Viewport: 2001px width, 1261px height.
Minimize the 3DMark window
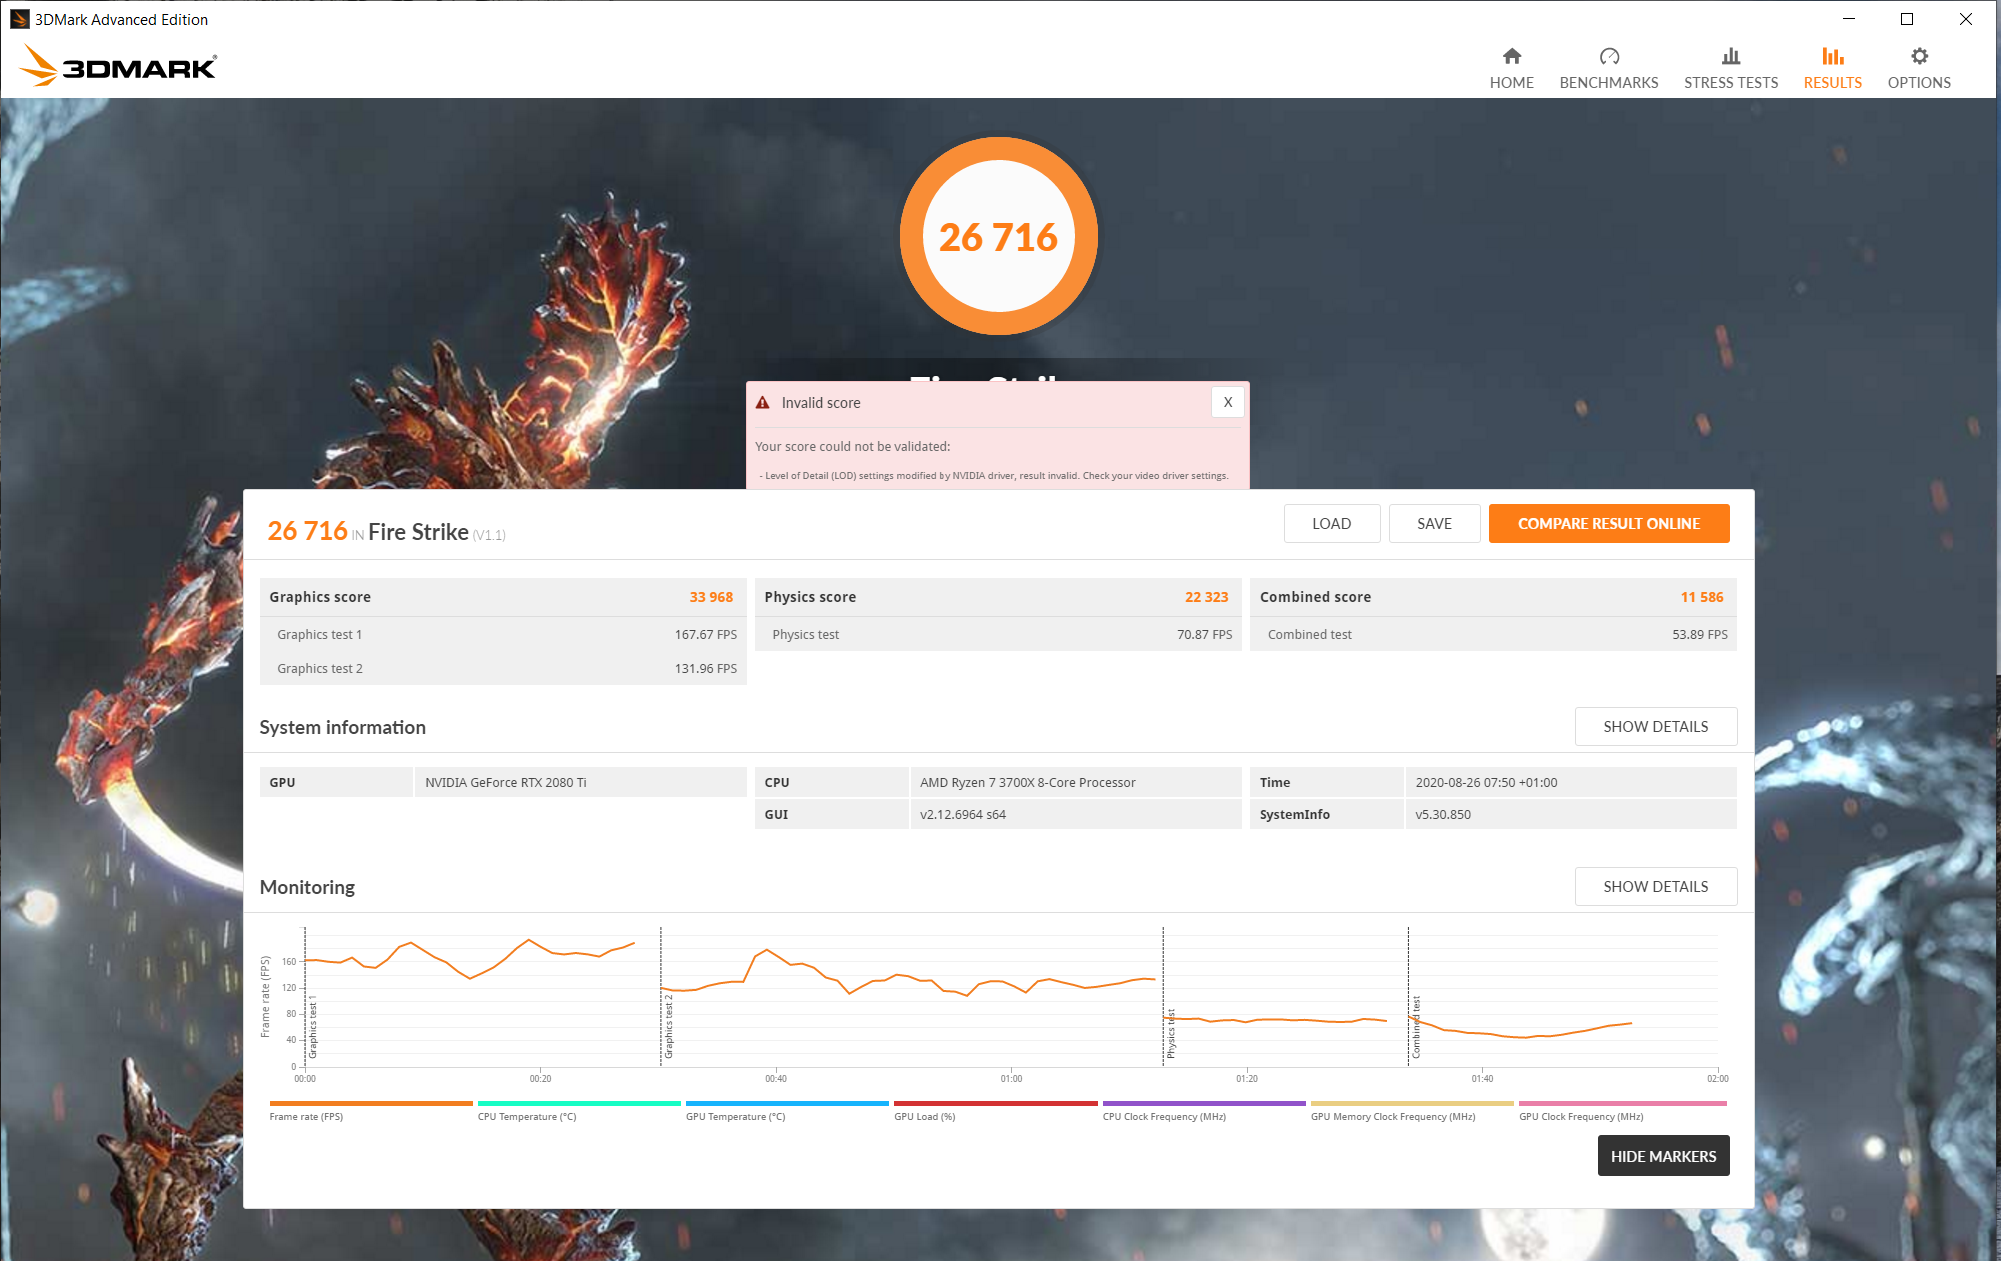click(1848, 19)
